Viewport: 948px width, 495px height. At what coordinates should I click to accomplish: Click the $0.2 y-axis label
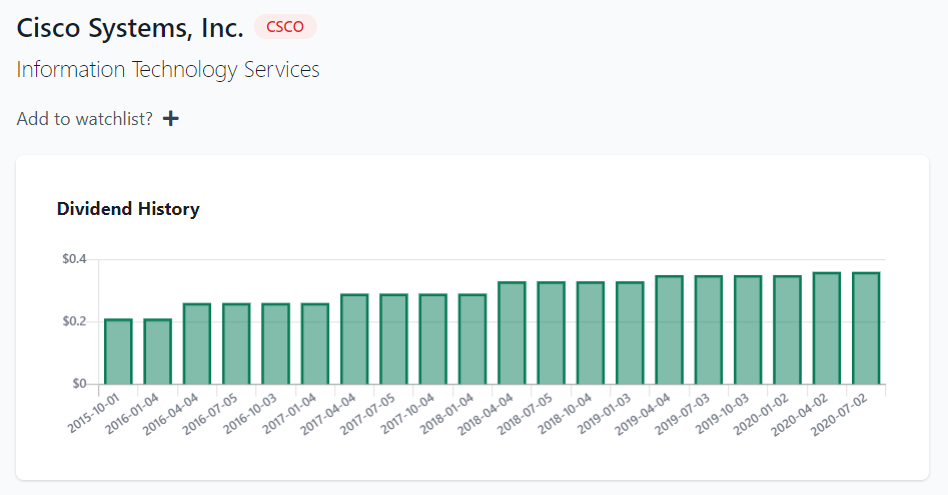pyautogui.click(x=74, y=322)
